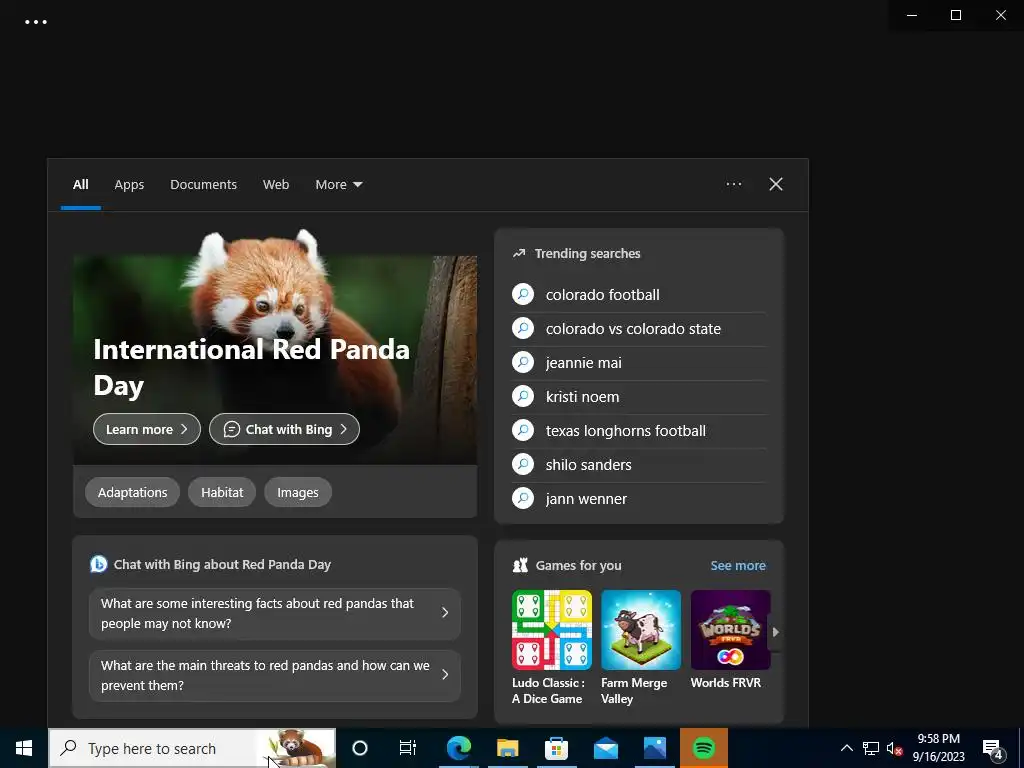Open Ludo Classic game thumbnail
Viewport: 1024px width, 768px height.
click(x=551, y=630)
